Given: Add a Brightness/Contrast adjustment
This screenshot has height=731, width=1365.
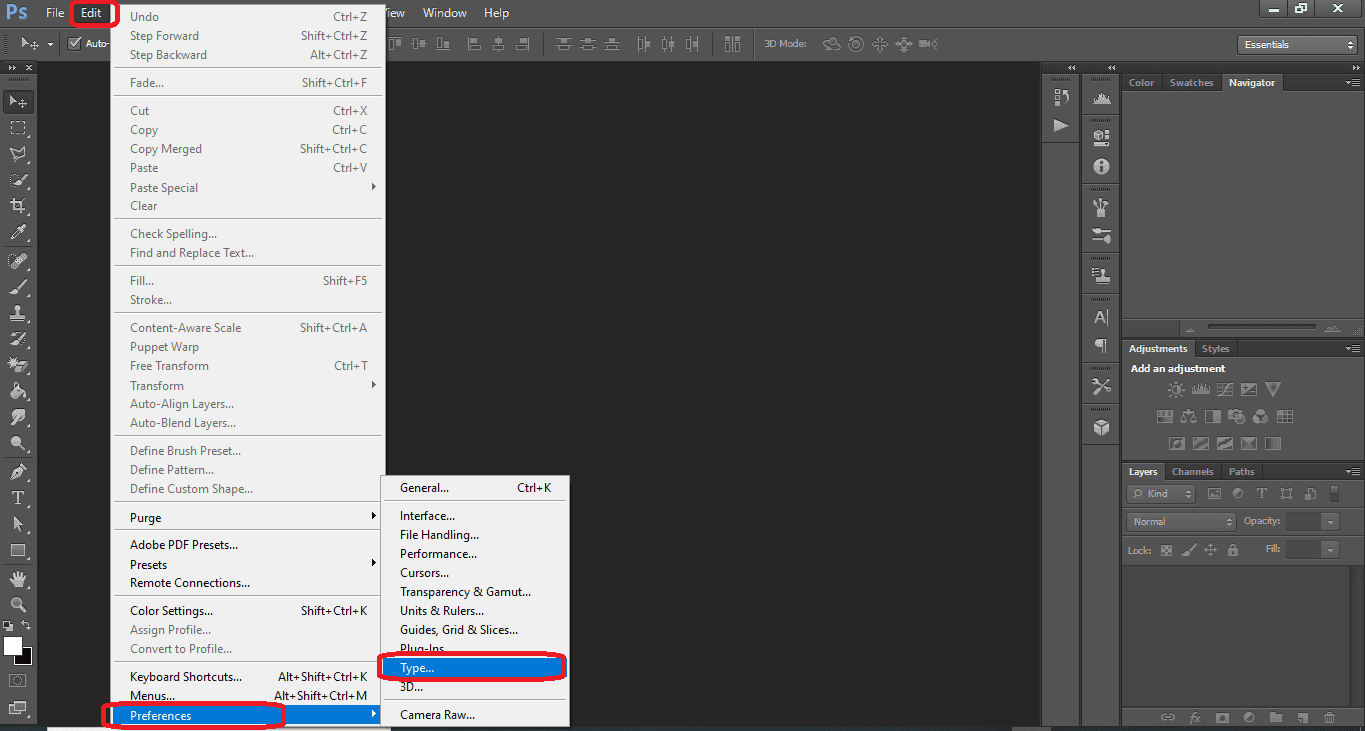Looking at the screenshot, I should pos(1176,390).
